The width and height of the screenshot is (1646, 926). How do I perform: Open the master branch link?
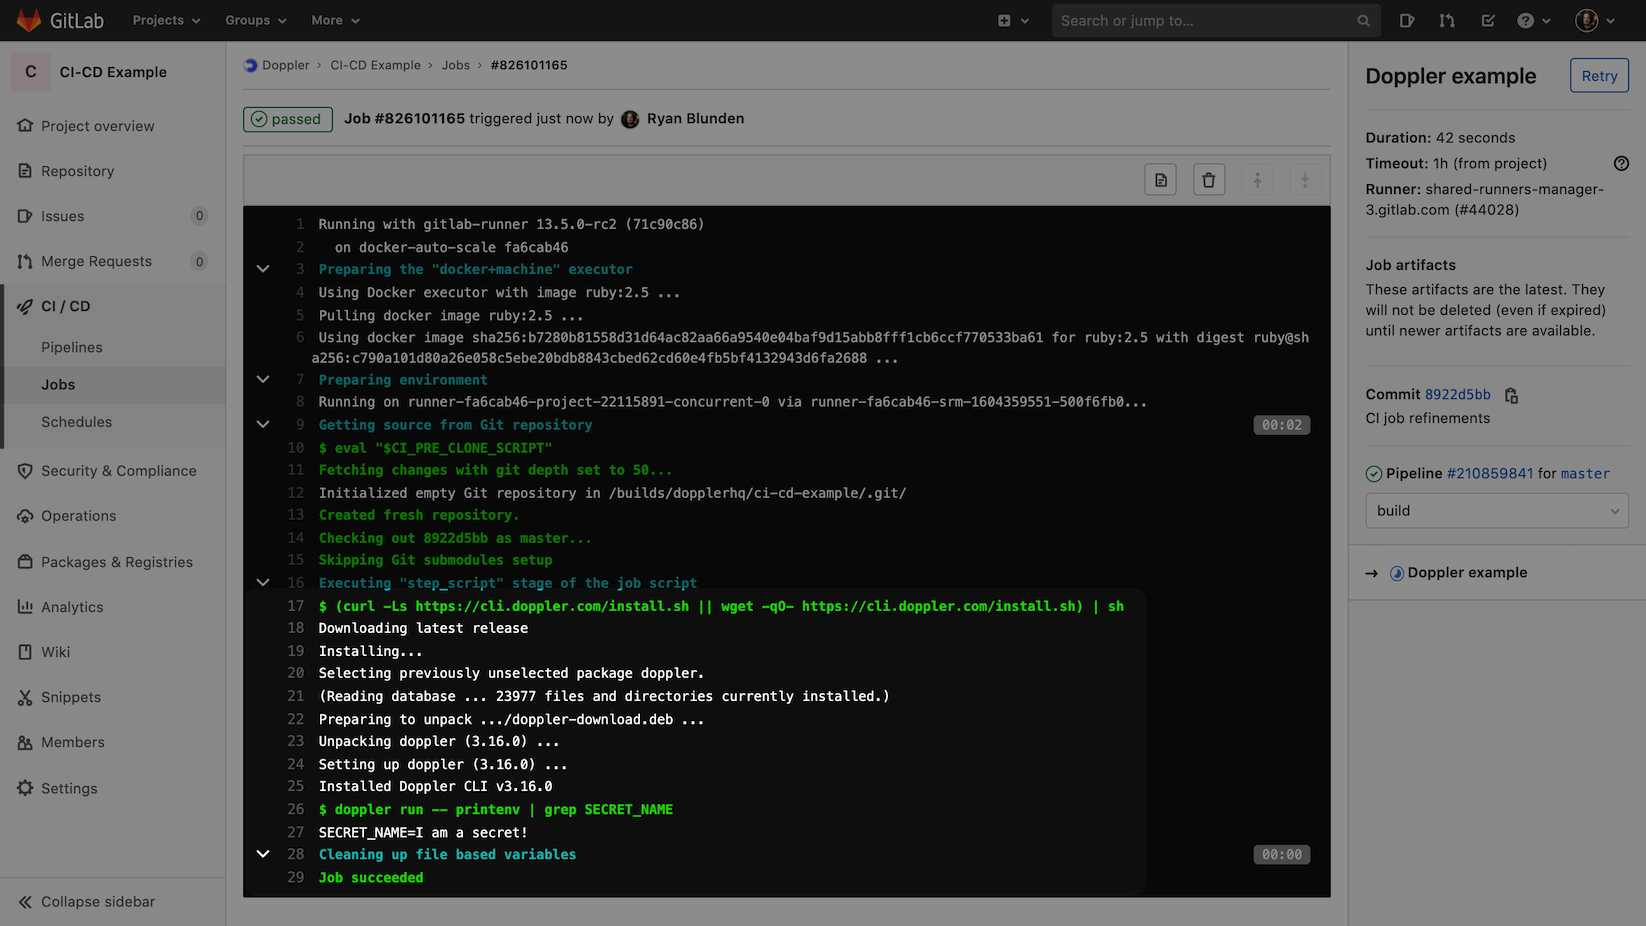coord(1585,474)
